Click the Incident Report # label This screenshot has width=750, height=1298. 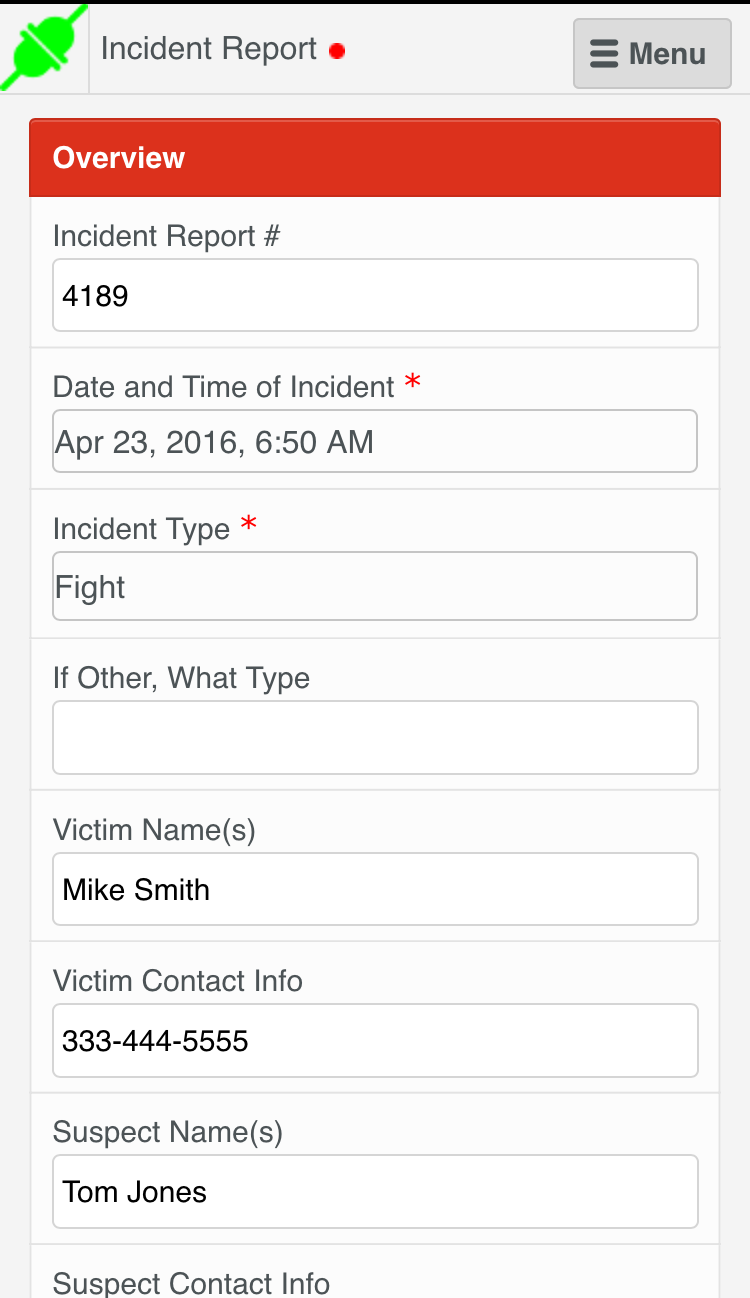coord(166,236)
